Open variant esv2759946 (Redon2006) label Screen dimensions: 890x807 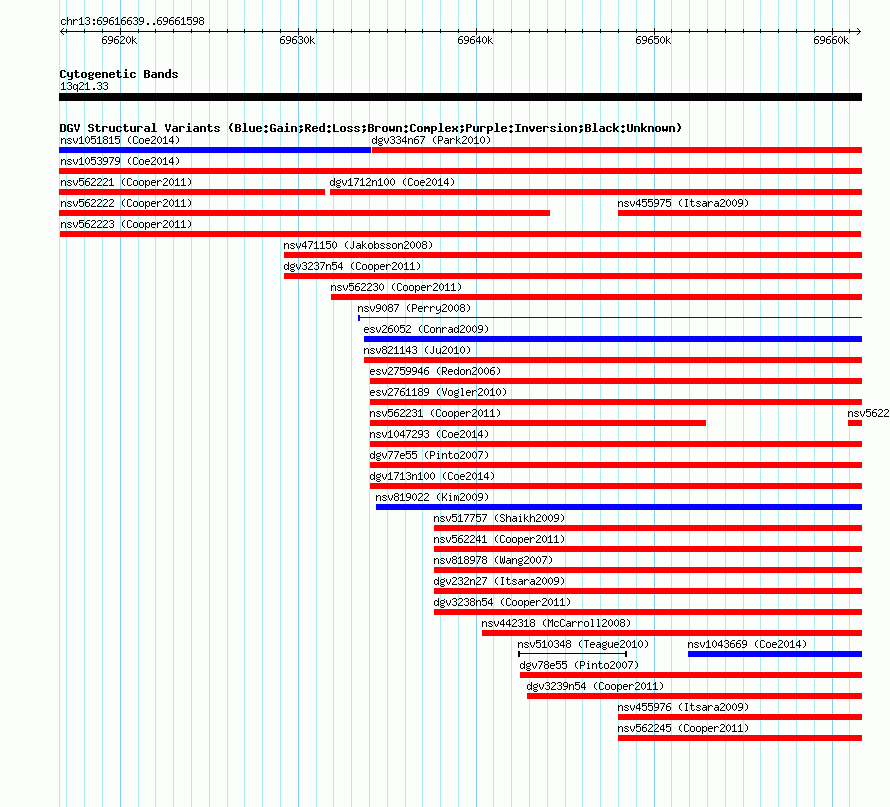435,371
